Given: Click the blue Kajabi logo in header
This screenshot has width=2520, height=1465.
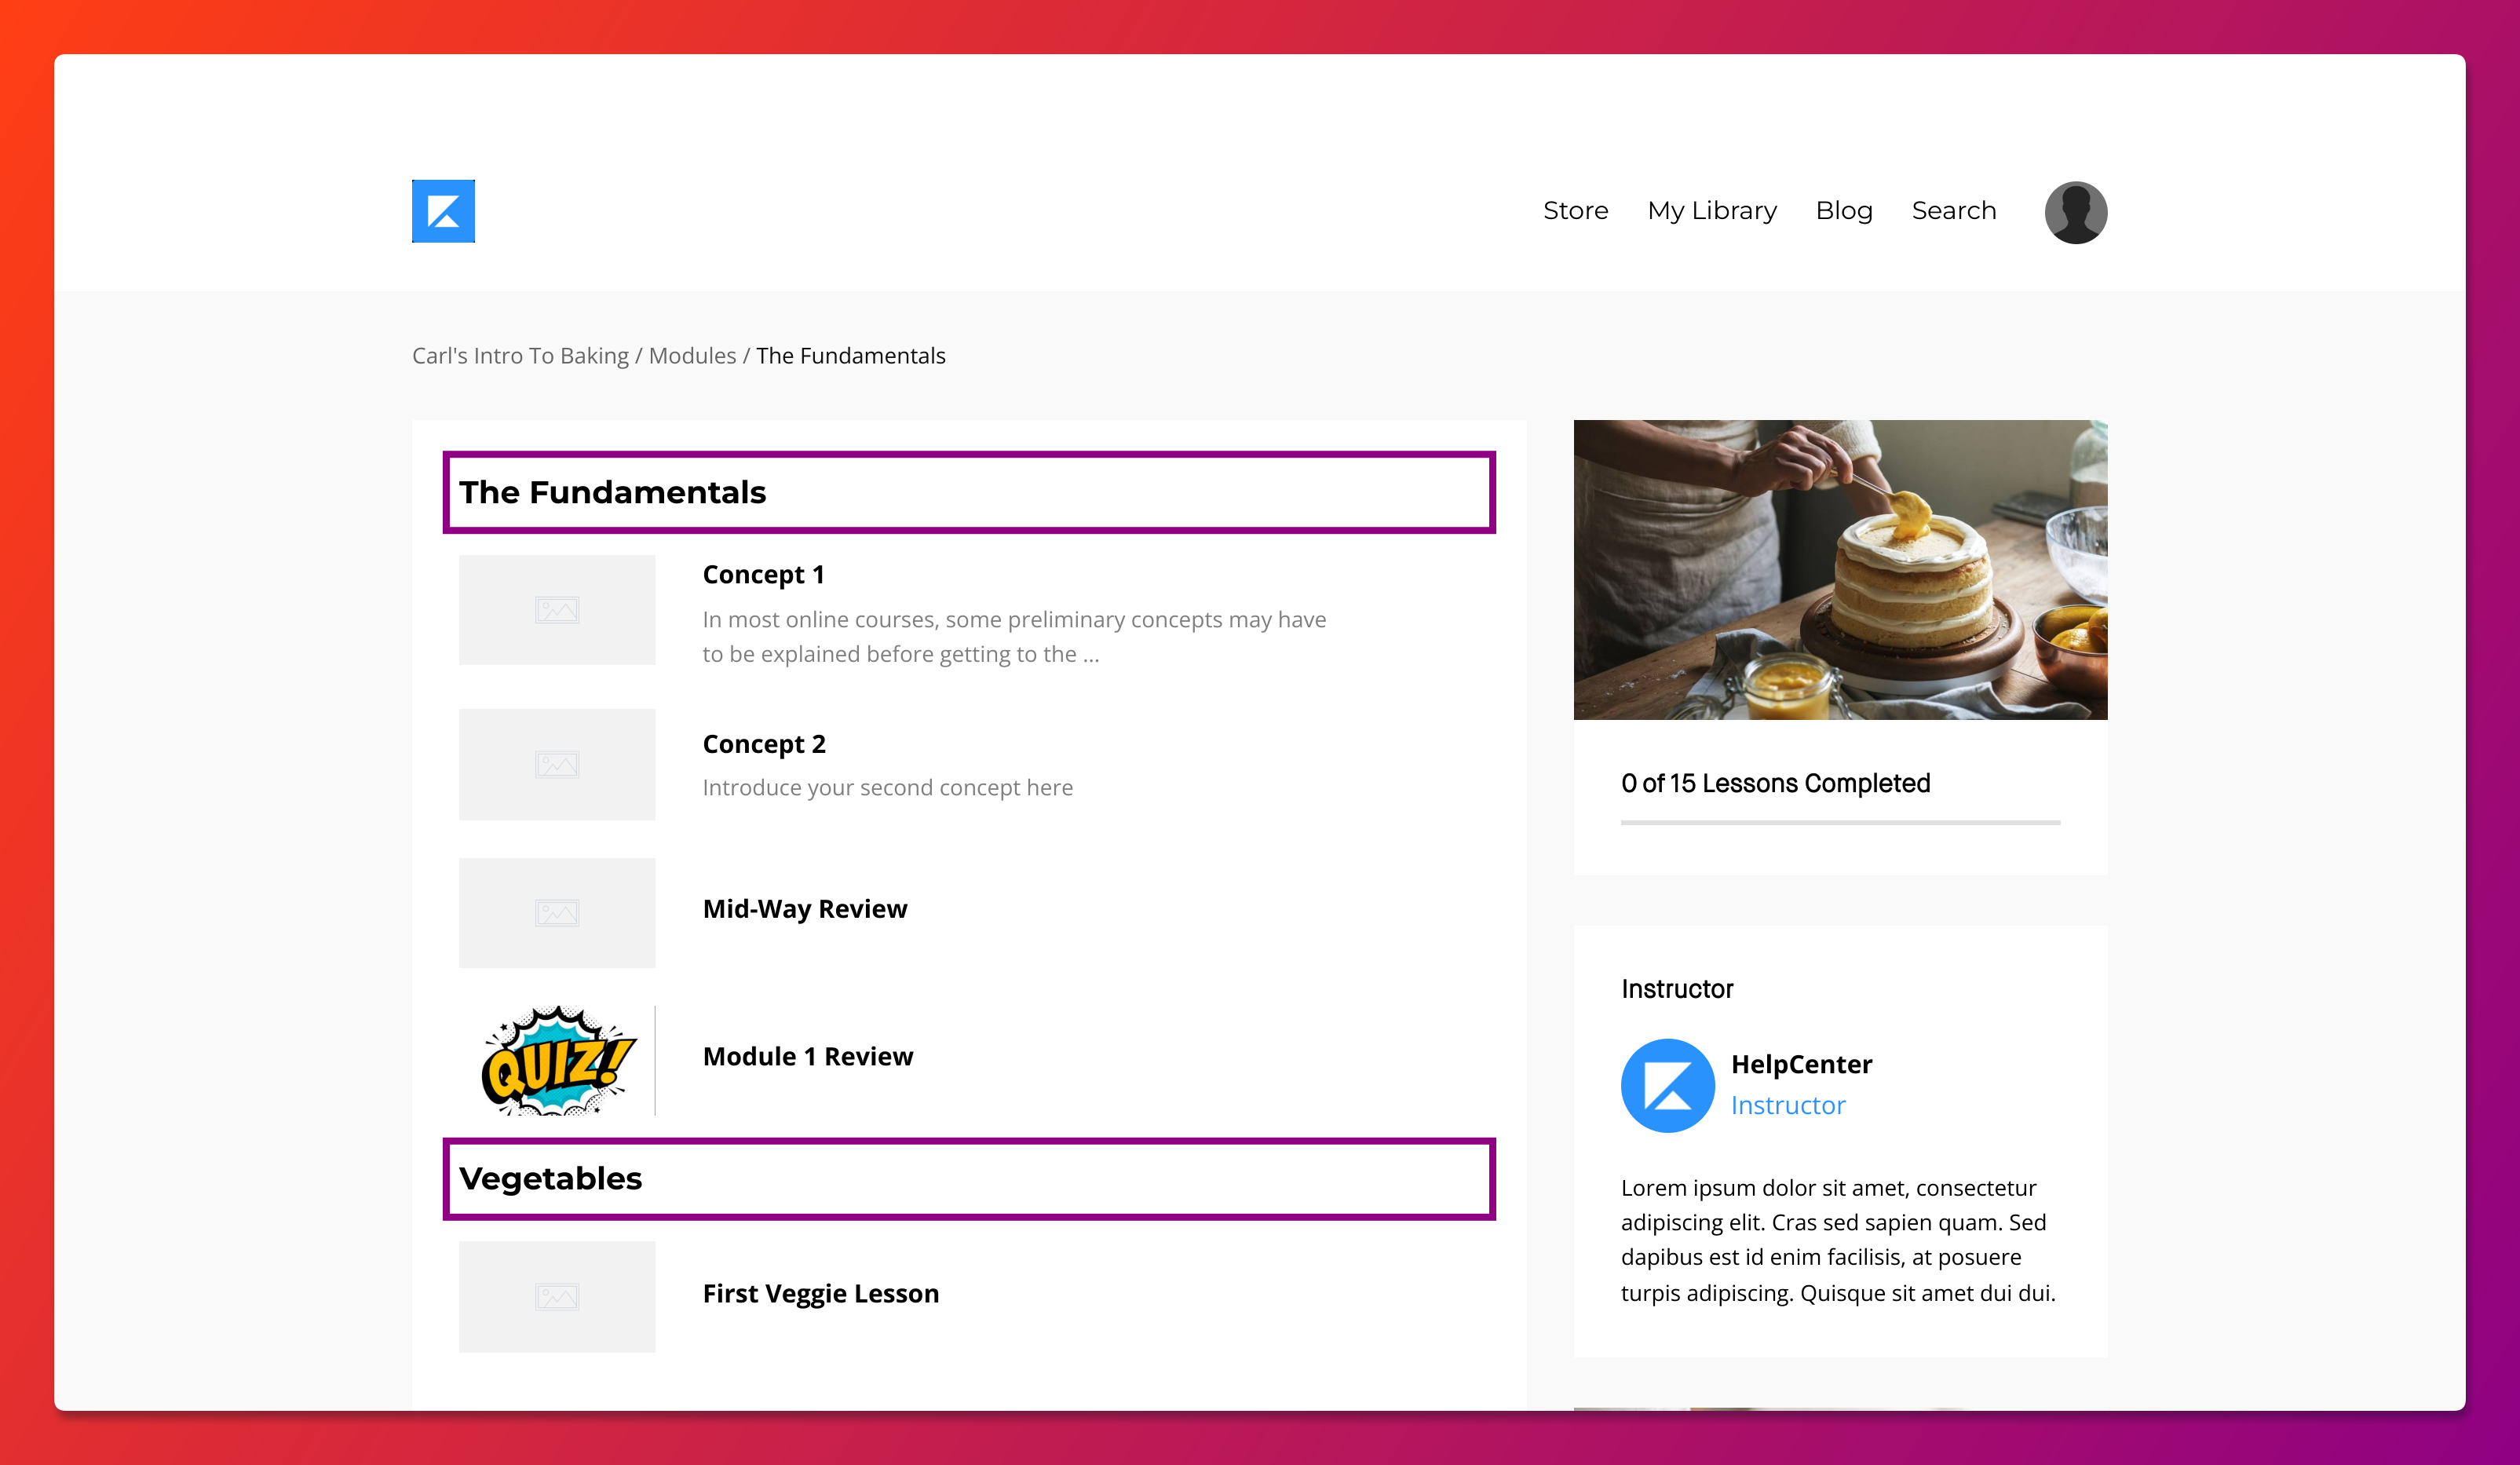Looking at the screenshot, I should click(x=443, y=211).
